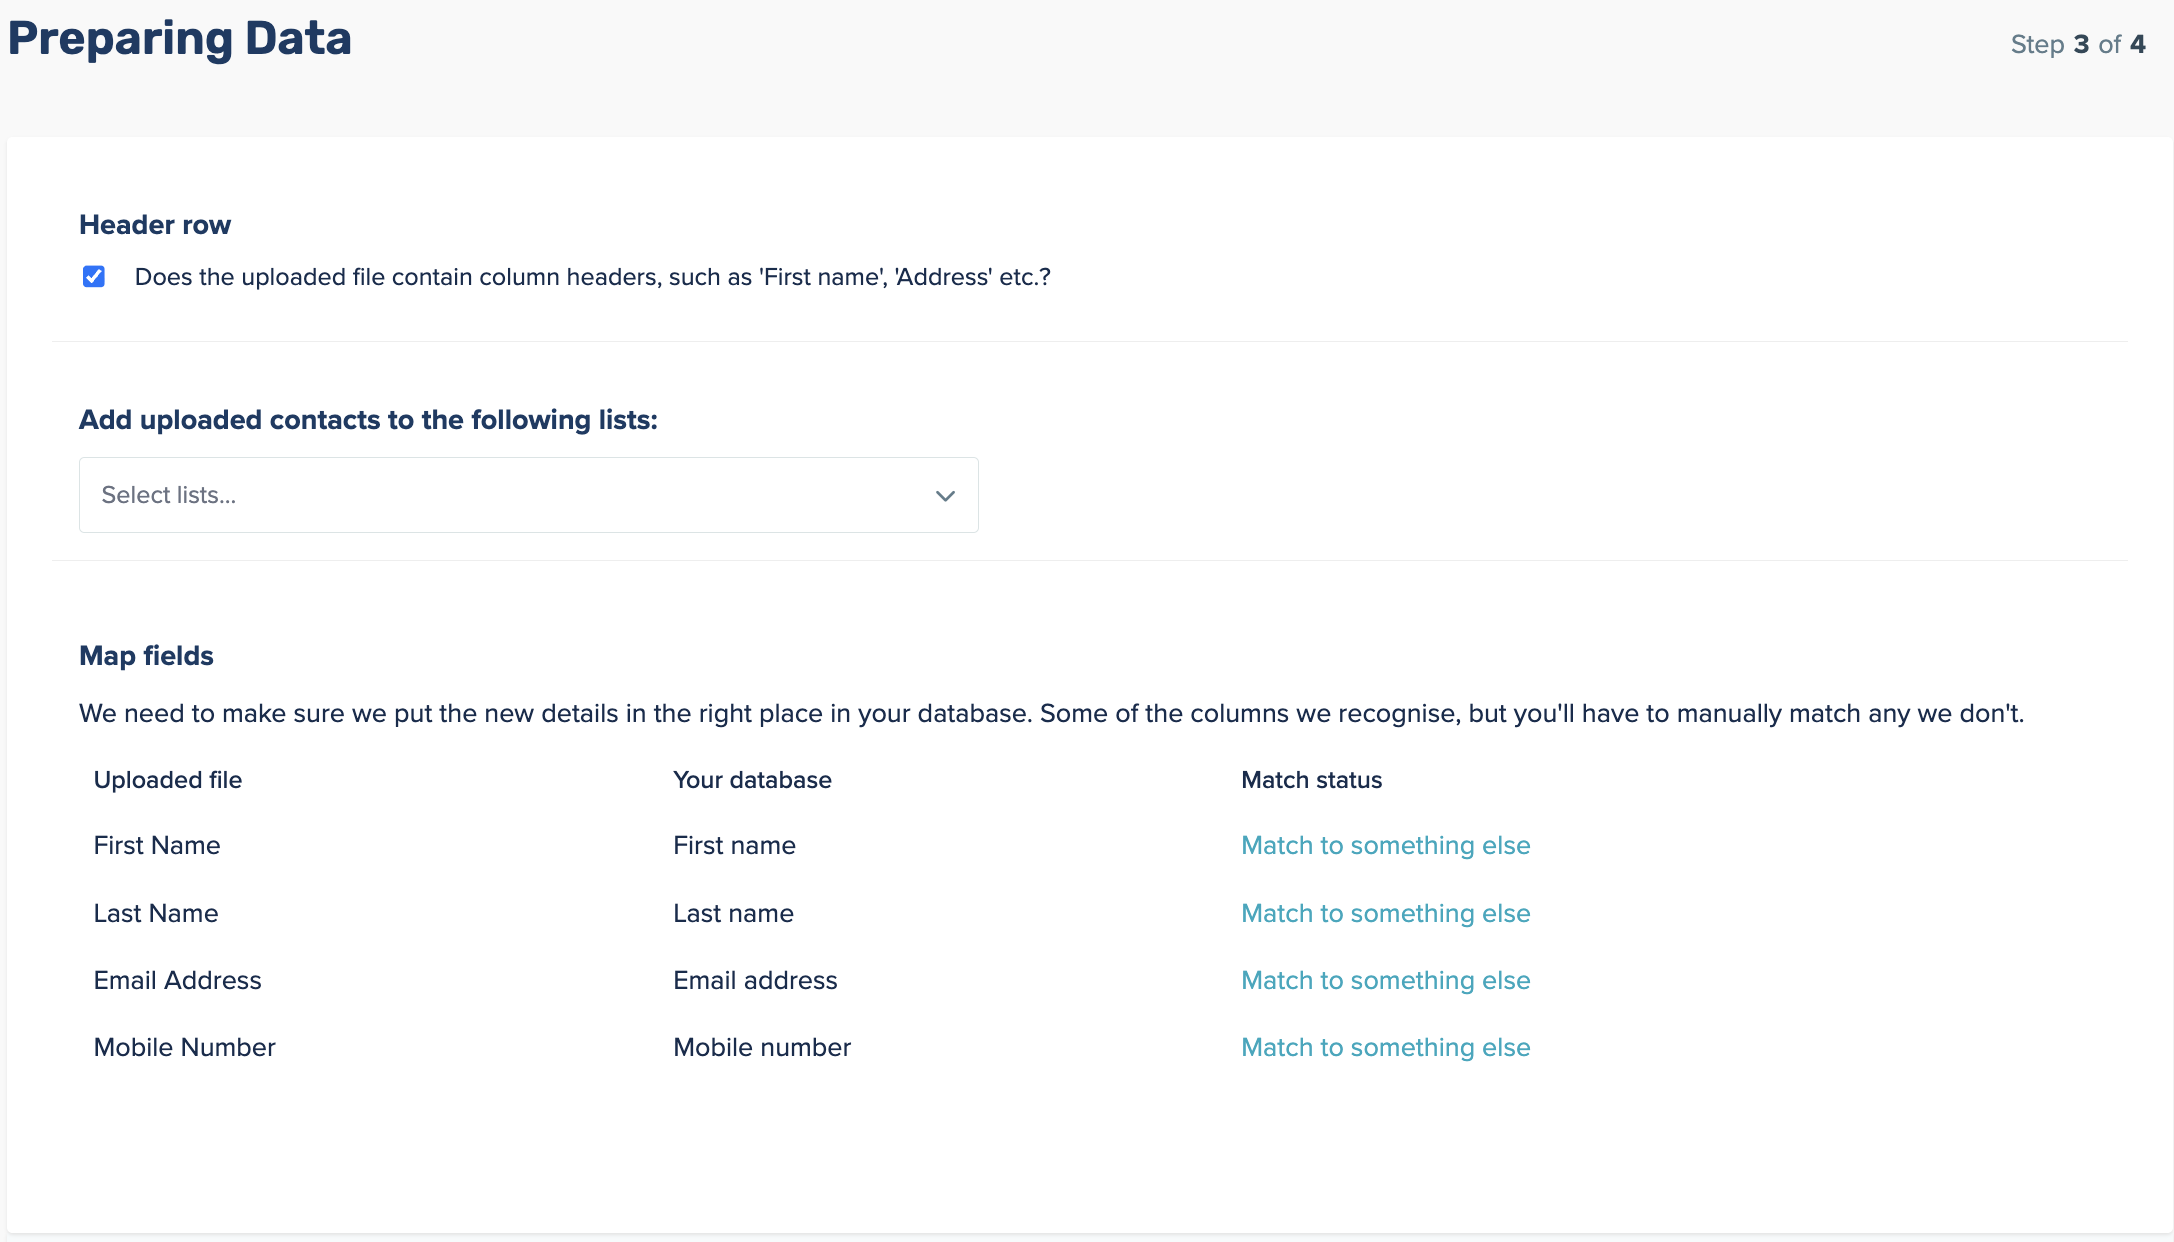Click the 'Match status' column header
This screenshot has width=2174, height=1242.
(x=1311, y=780)
